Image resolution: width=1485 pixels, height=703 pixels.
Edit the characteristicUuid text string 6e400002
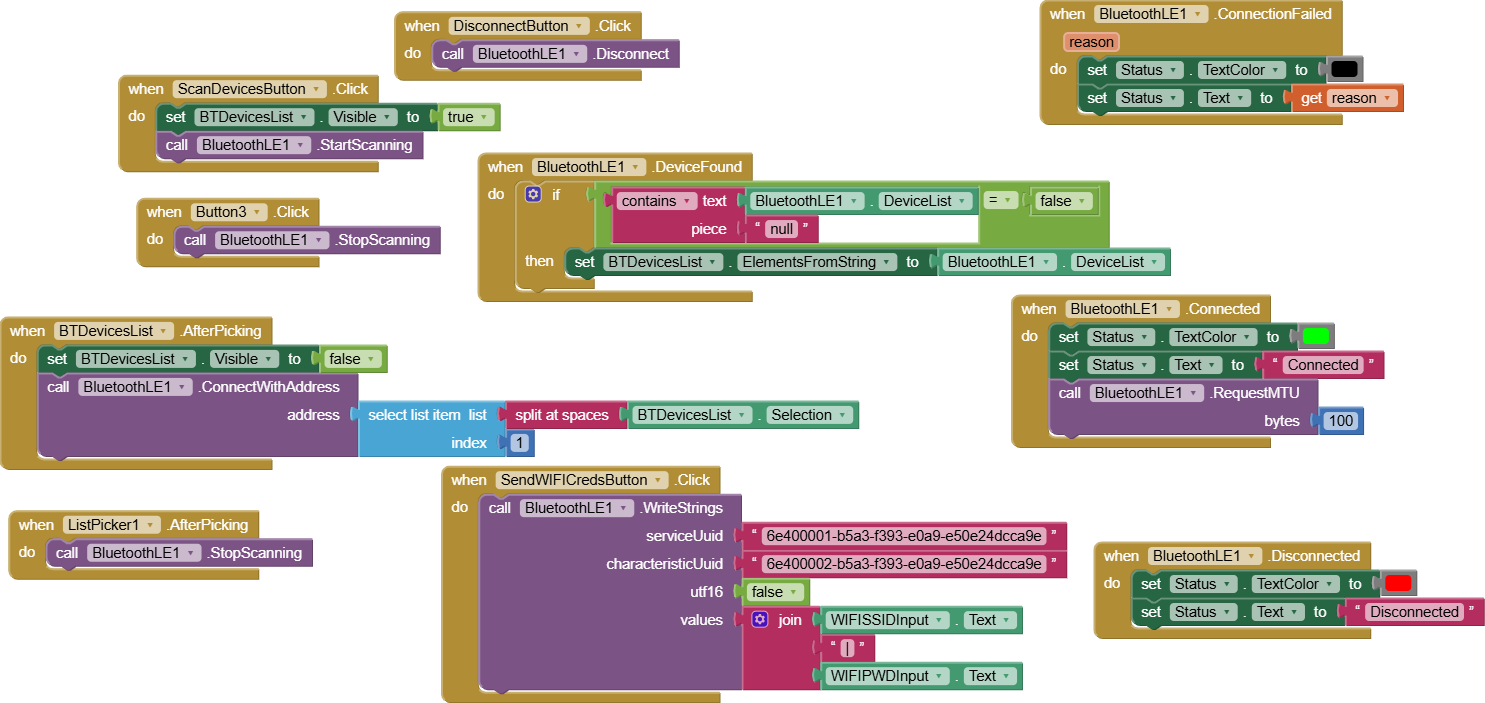[904, 564]
